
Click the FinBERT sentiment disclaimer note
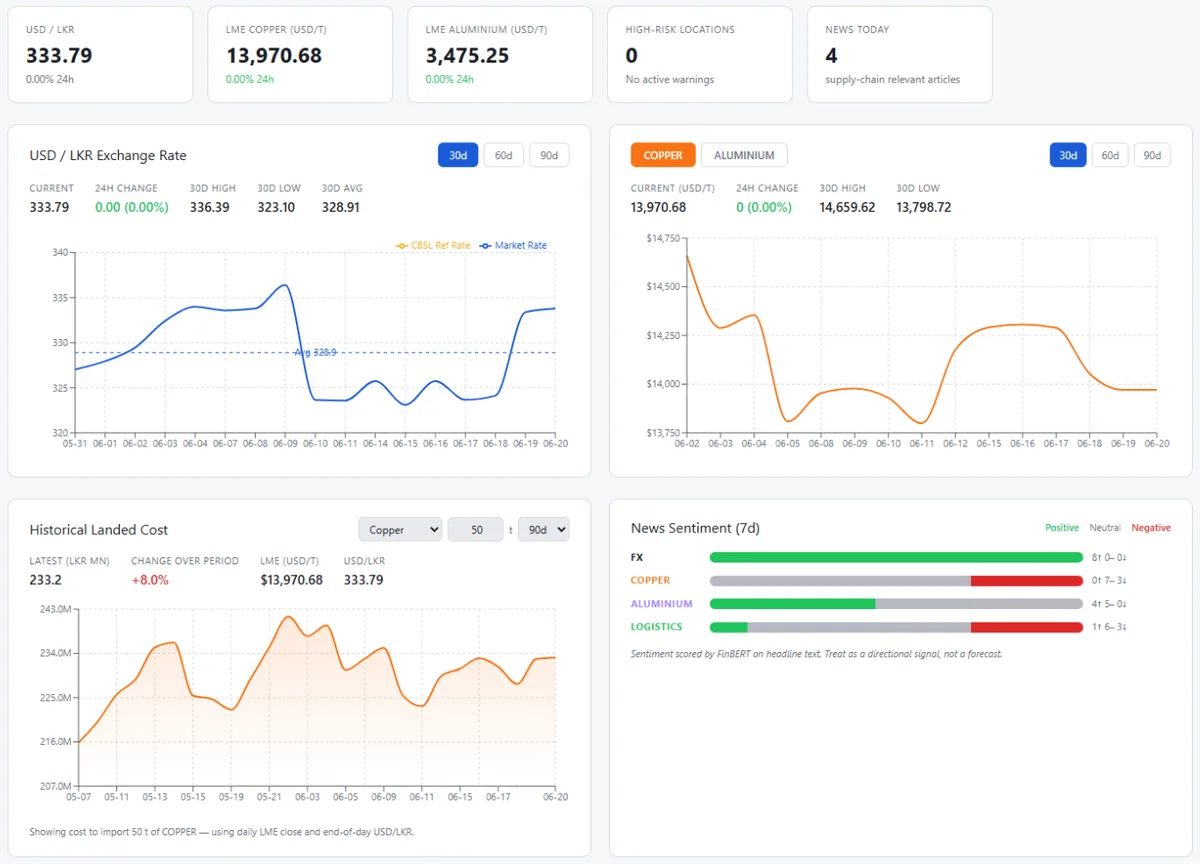816,654
